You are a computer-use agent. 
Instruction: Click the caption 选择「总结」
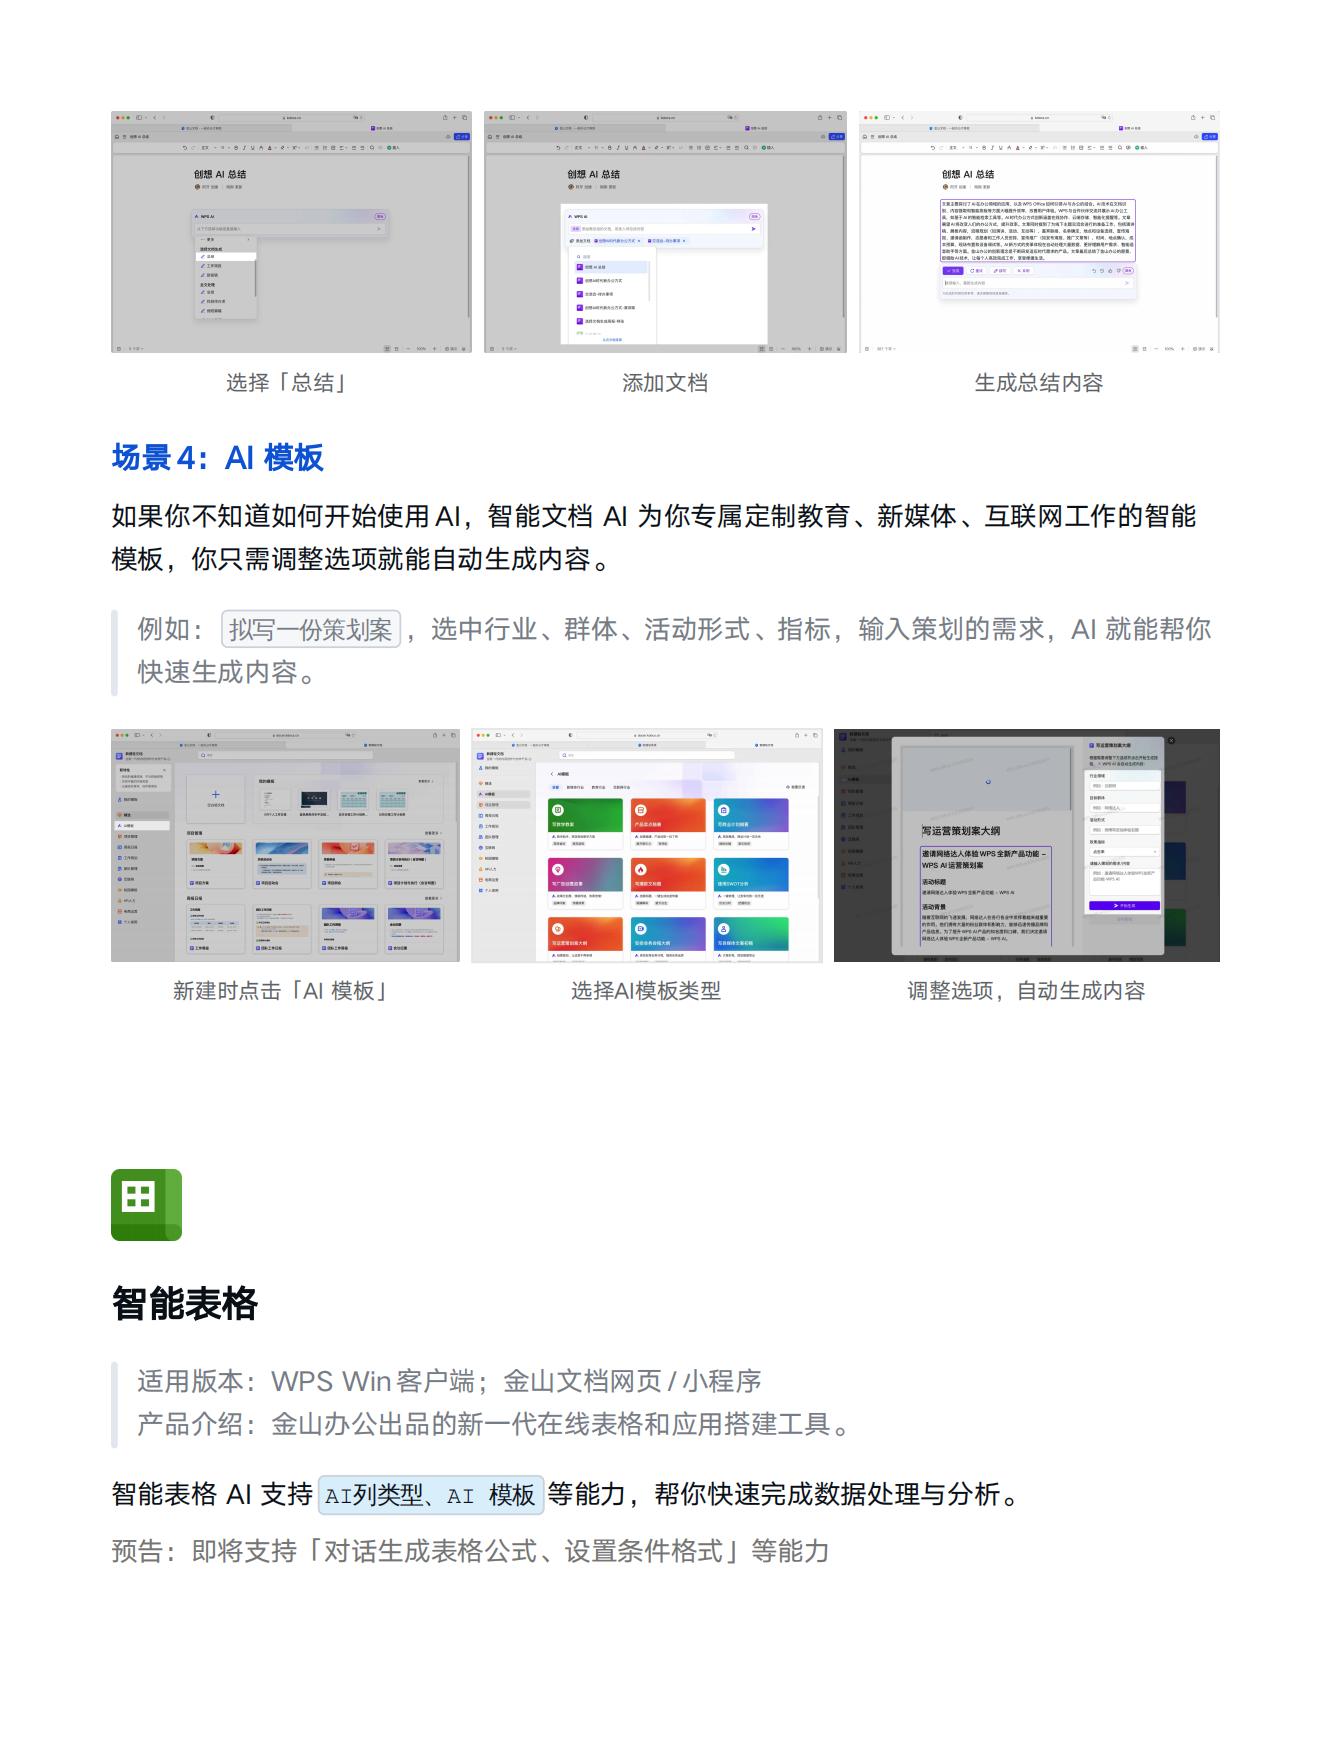tap(287, 382)
